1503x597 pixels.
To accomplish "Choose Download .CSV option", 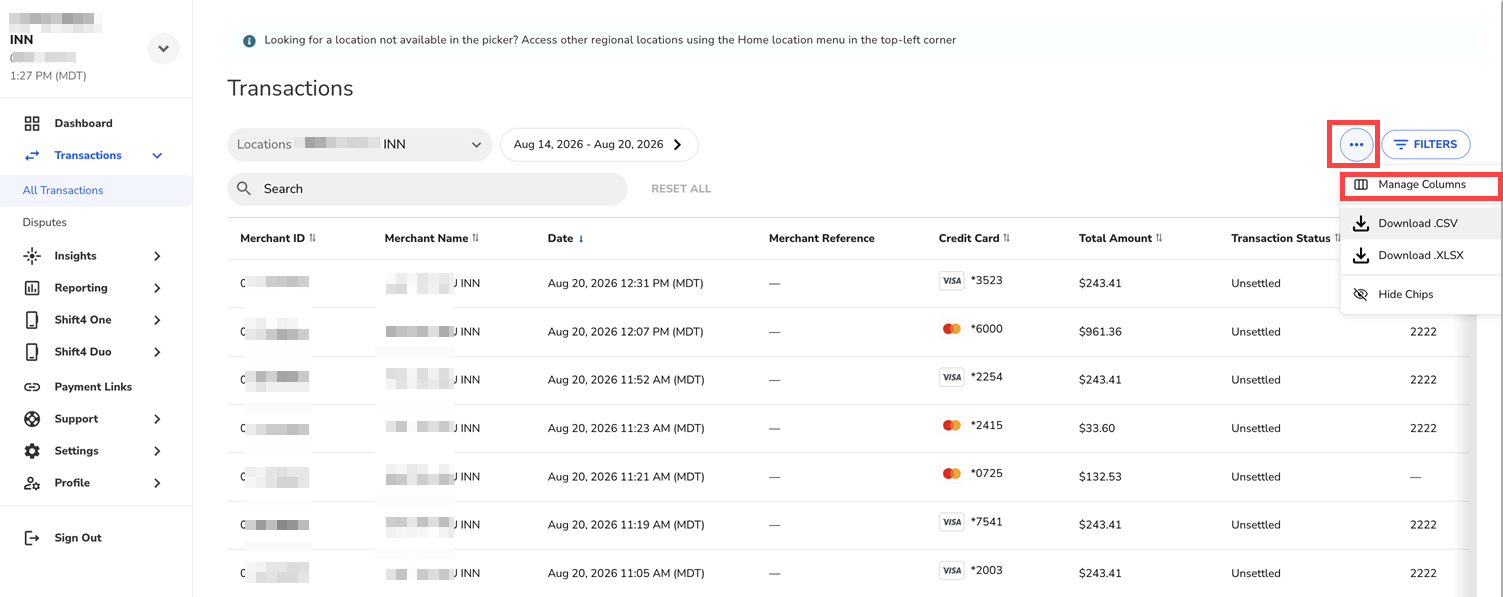I will point(1420,223).
